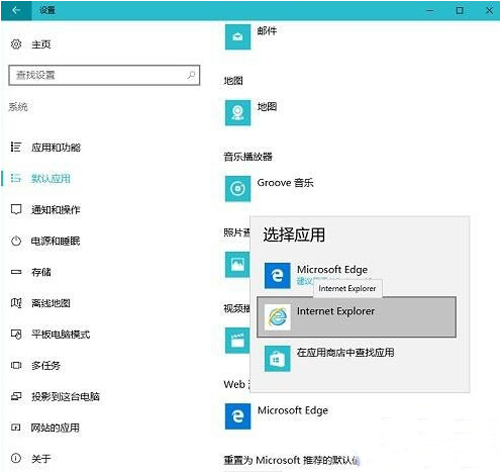
Task: Click 邮件 default mail app label
Action: (x=267, y=31)
